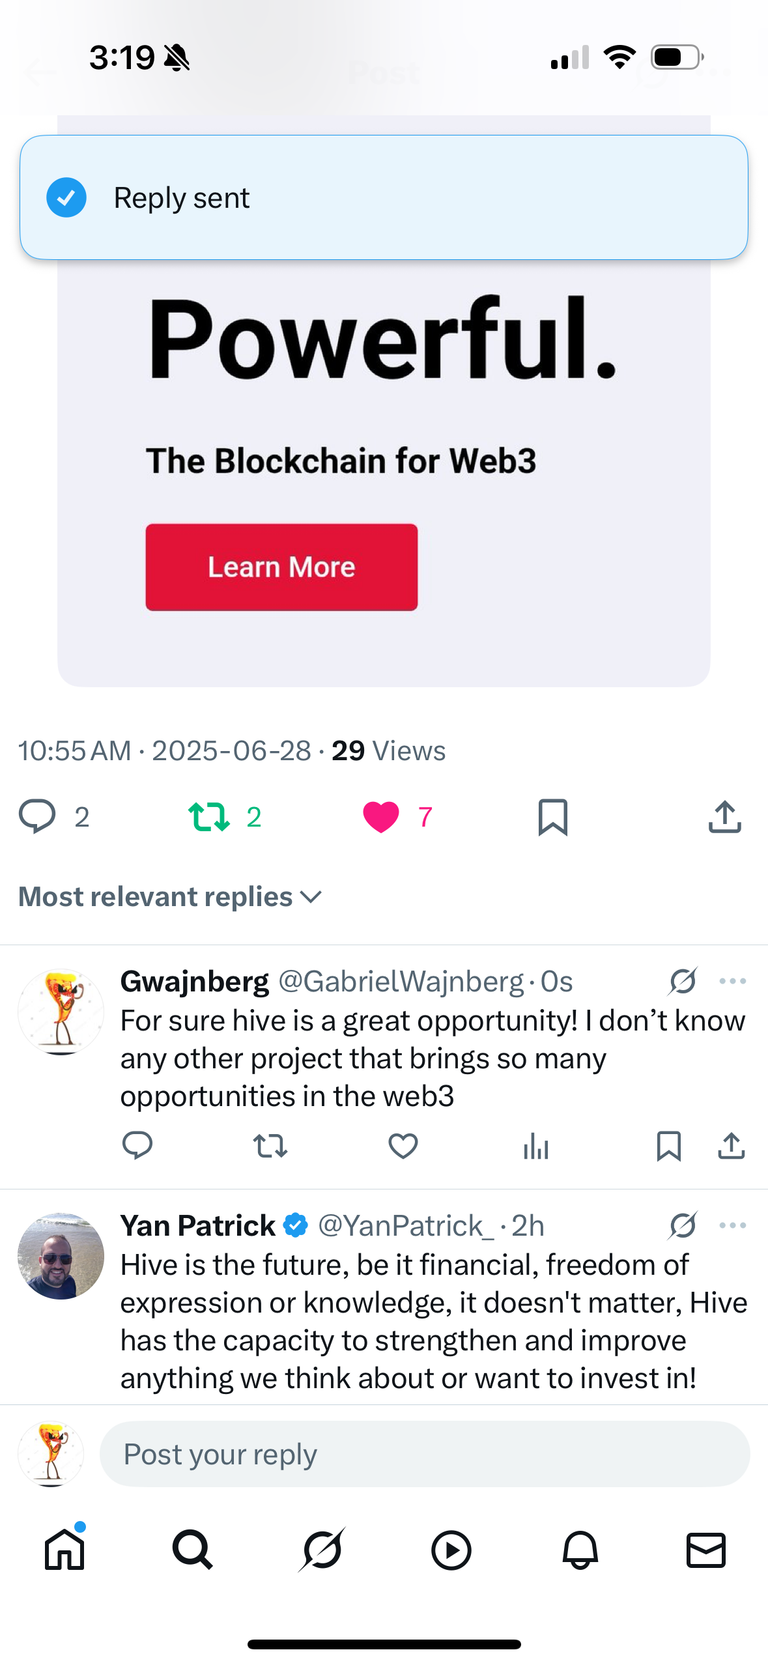Expand Most relevant replies sorting

click(170, 896)
